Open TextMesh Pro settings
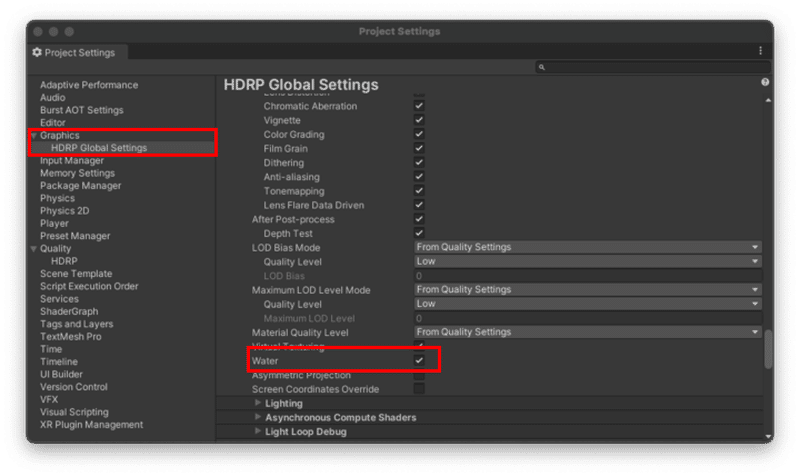 [70, 337]
